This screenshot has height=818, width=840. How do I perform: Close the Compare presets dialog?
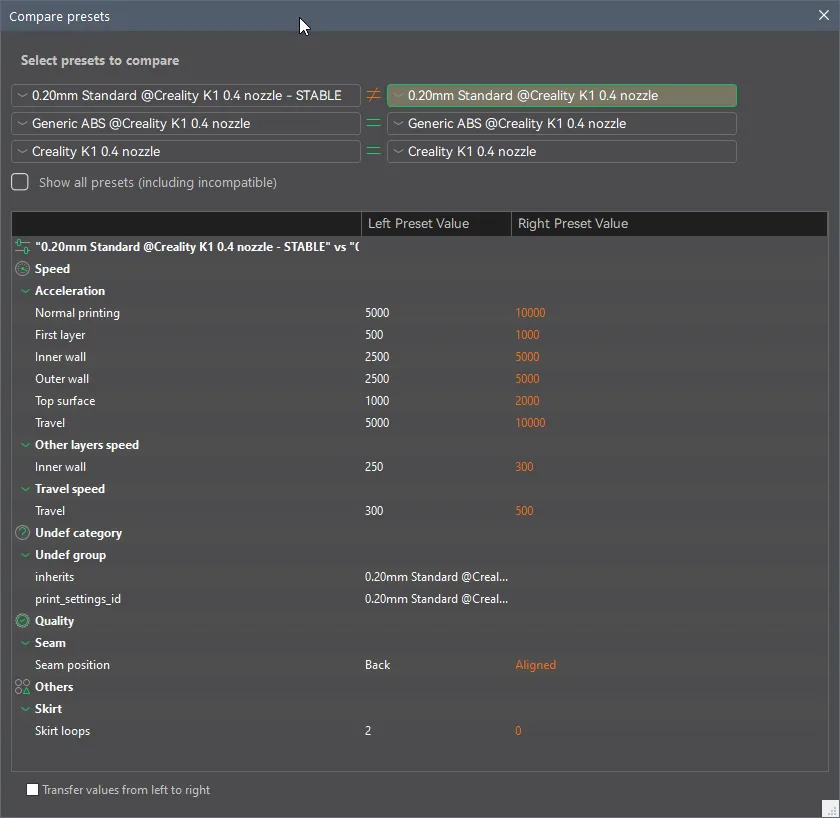click(824, 16)
